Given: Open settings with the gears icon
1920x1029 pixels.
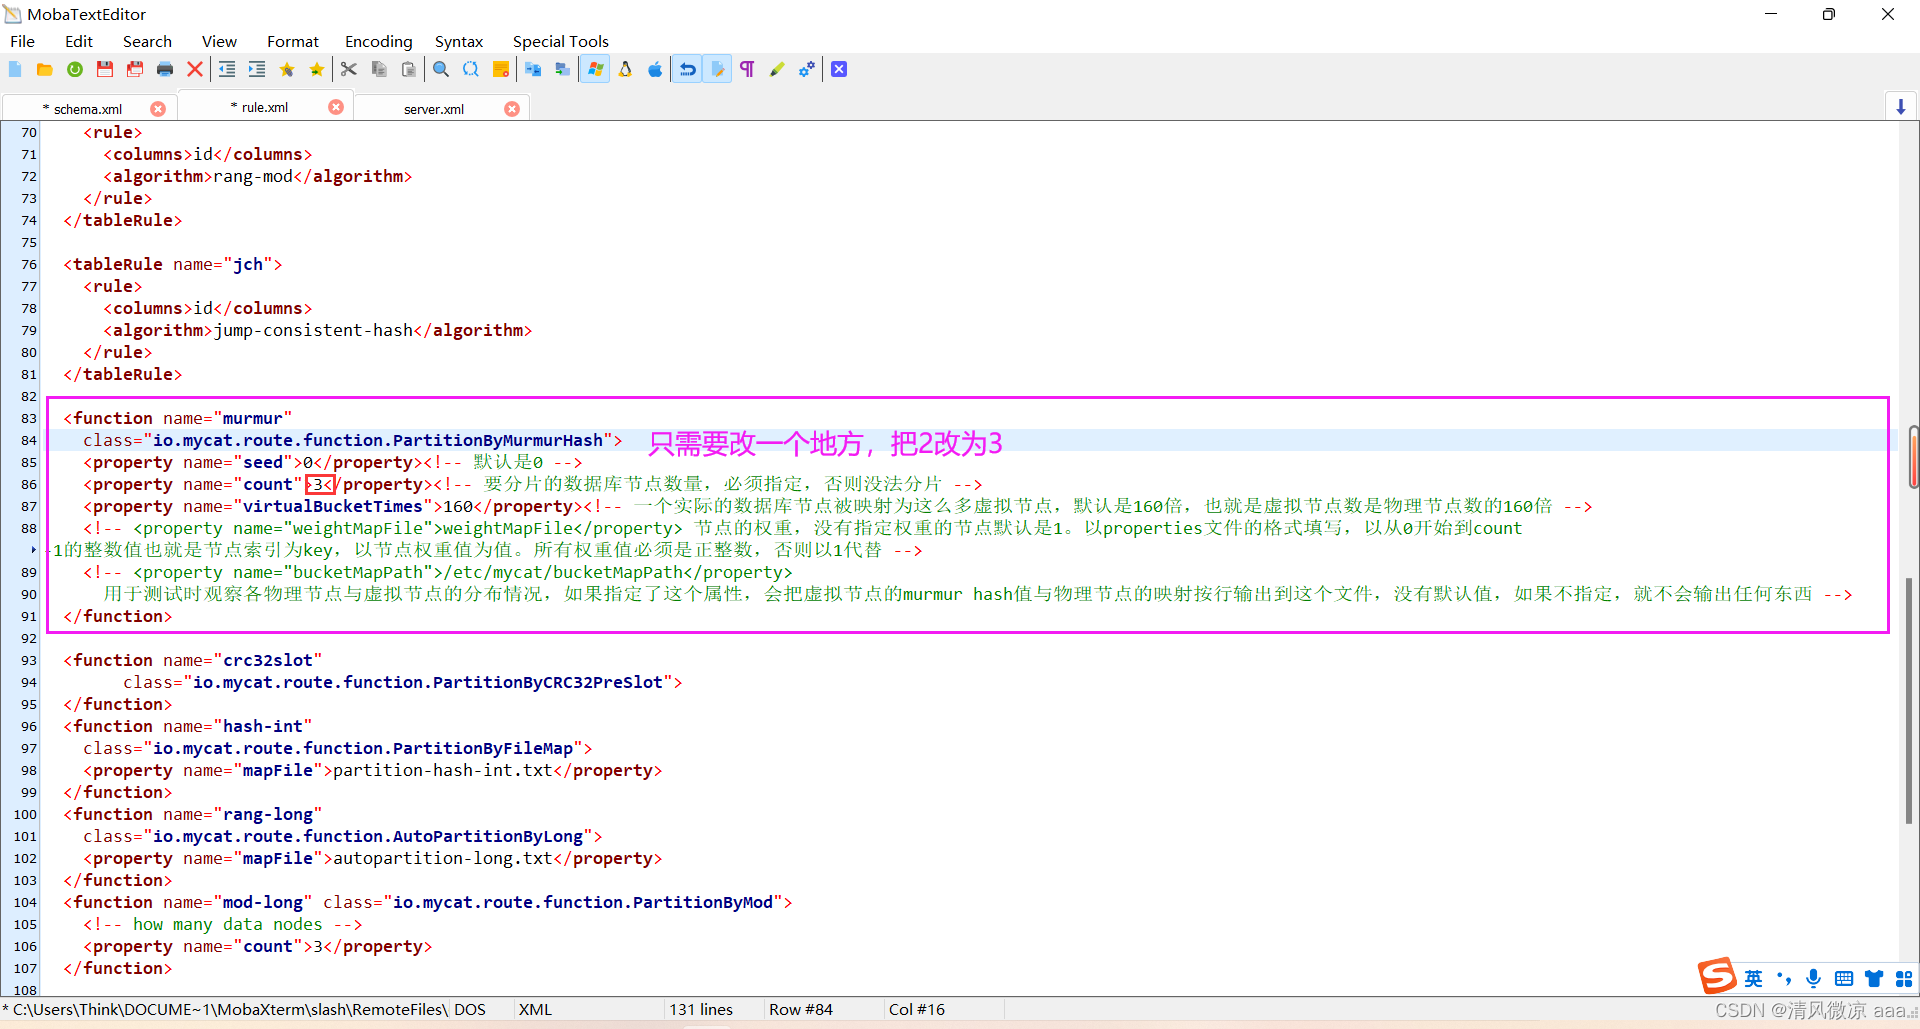Looking at the screenshot, I should 807,69.
